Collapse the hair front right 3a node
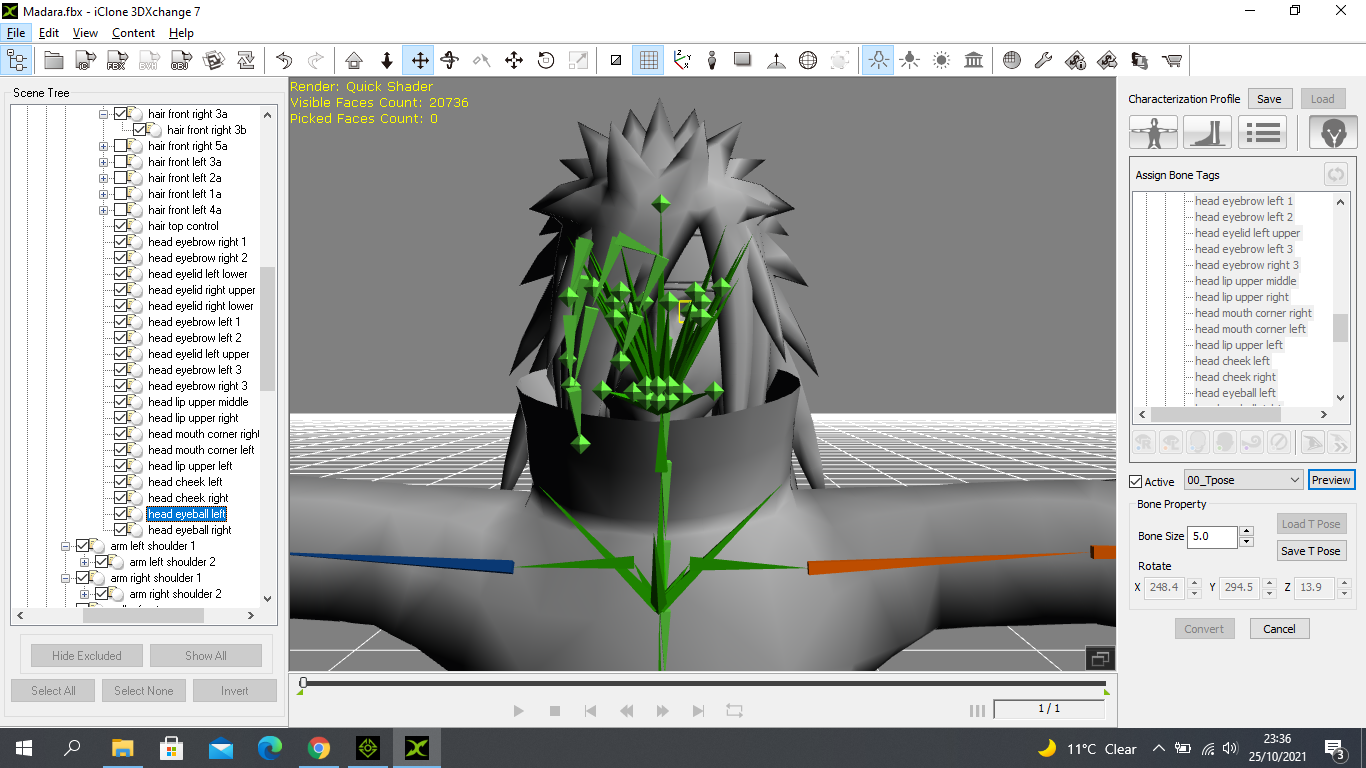The image size is (1366, 768). [x=103, y=114]
